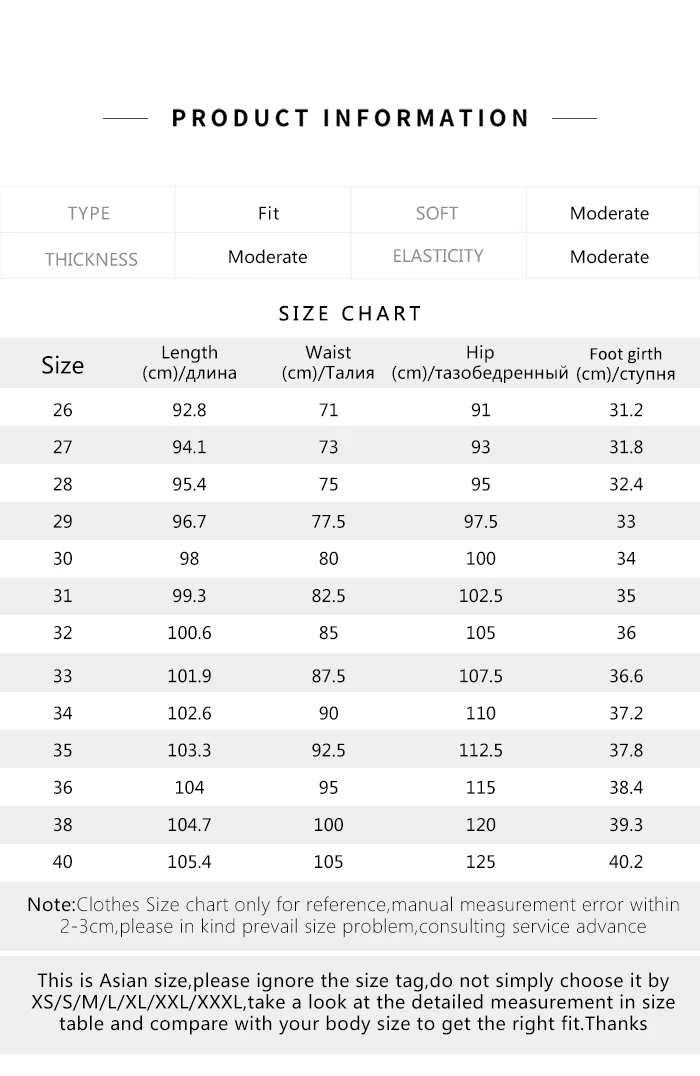Click the Asian size notice text
Image resolution: width=700 pixels, height=1076 pixels.
tap(352, 1002)
